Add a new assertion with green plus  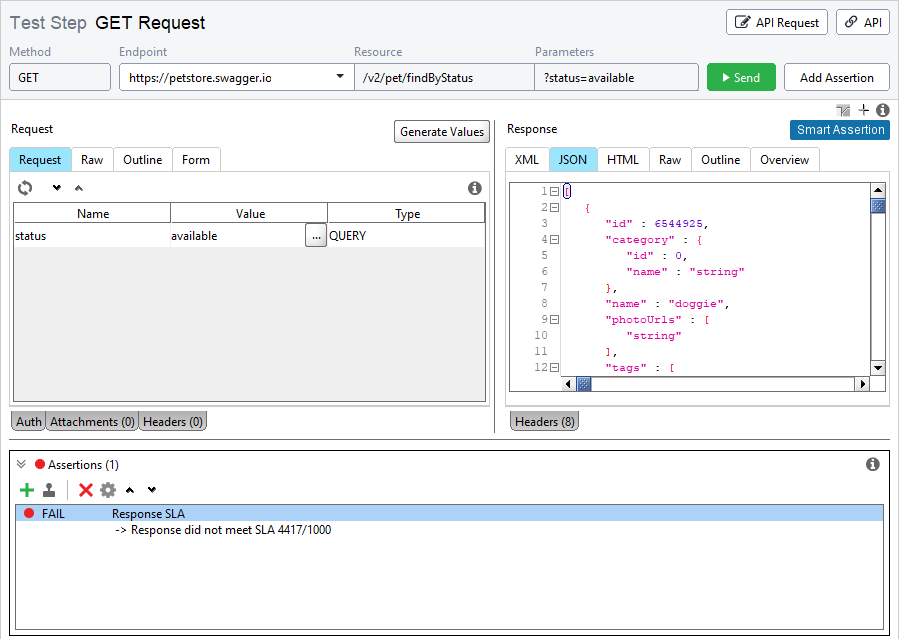27,490
